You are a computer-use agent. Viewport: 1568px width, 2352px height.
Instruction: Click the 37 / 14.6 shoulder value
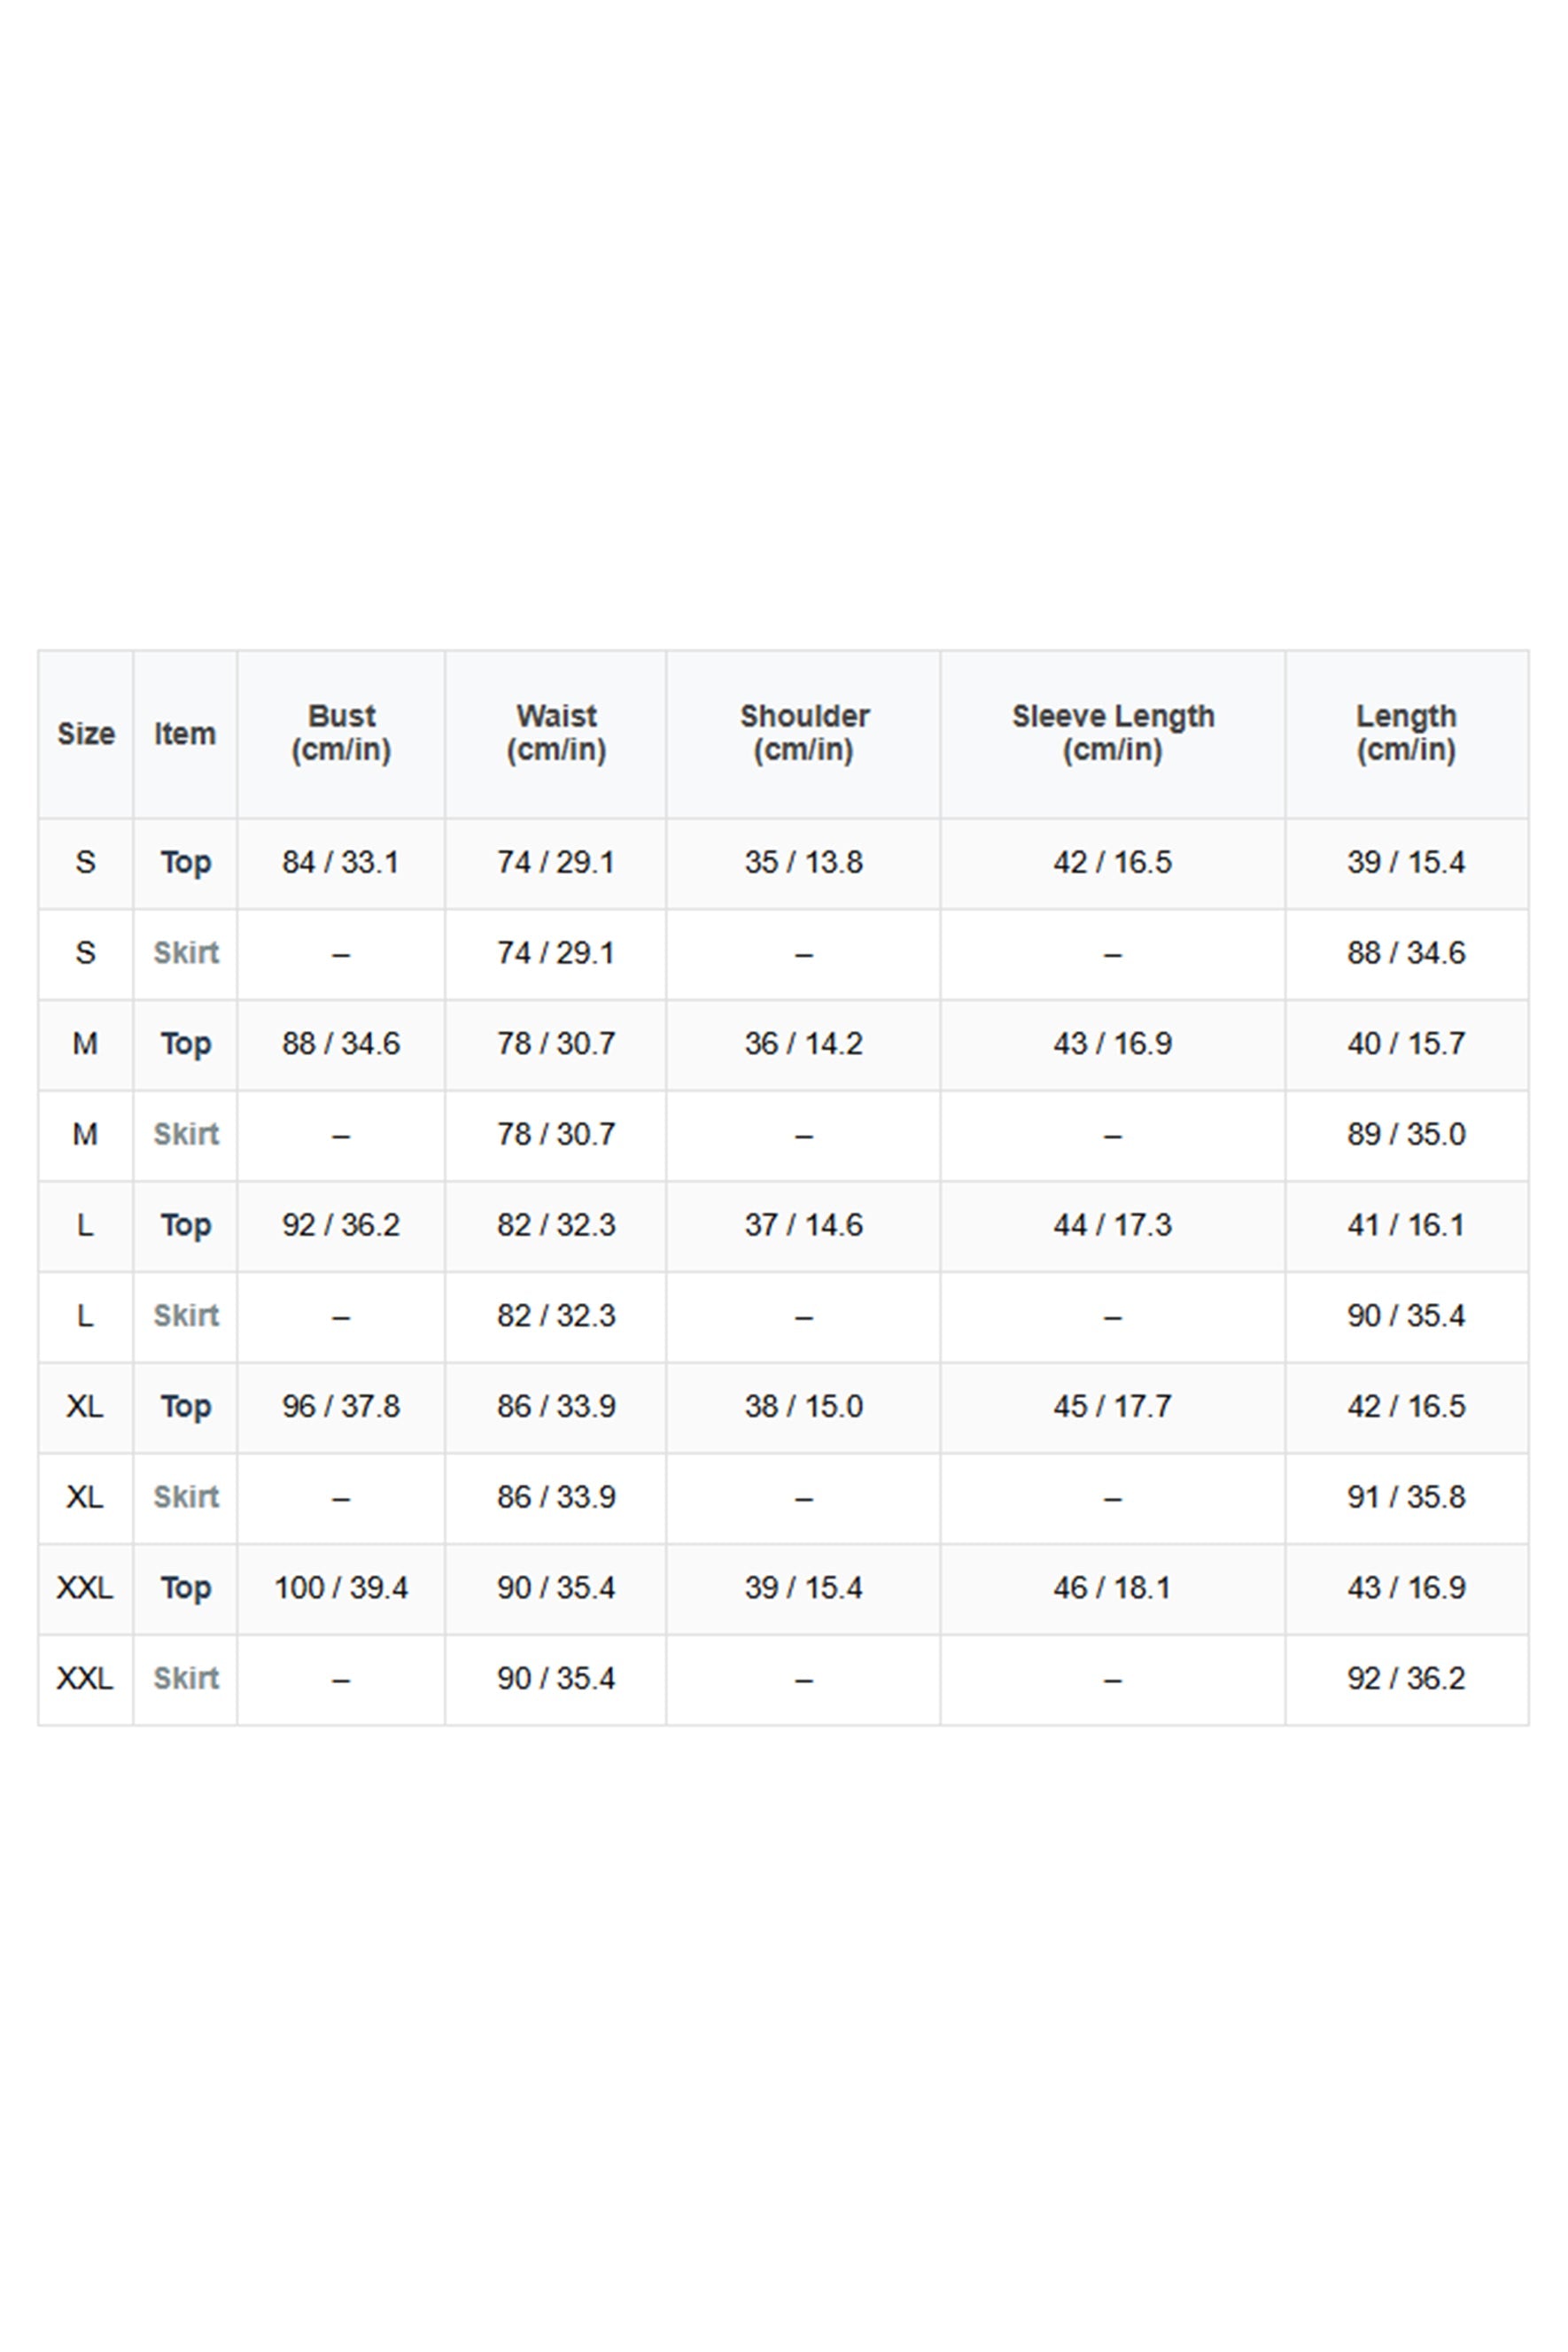click(x=803, y=1225)
